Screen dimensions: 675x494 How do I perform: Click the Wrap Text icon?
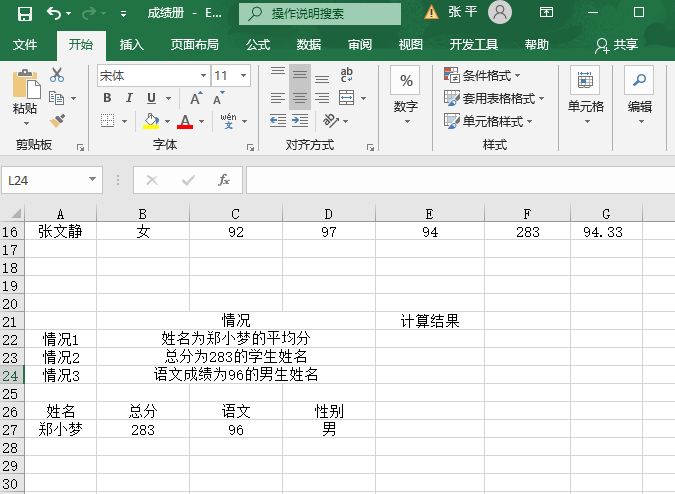(347, 75)
